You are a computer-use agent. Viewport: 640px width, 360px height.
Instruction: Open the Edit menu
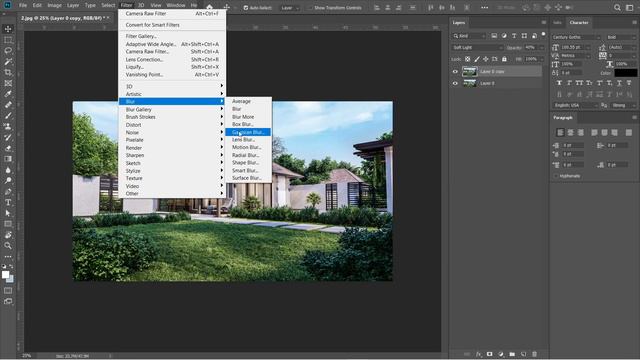37,5
